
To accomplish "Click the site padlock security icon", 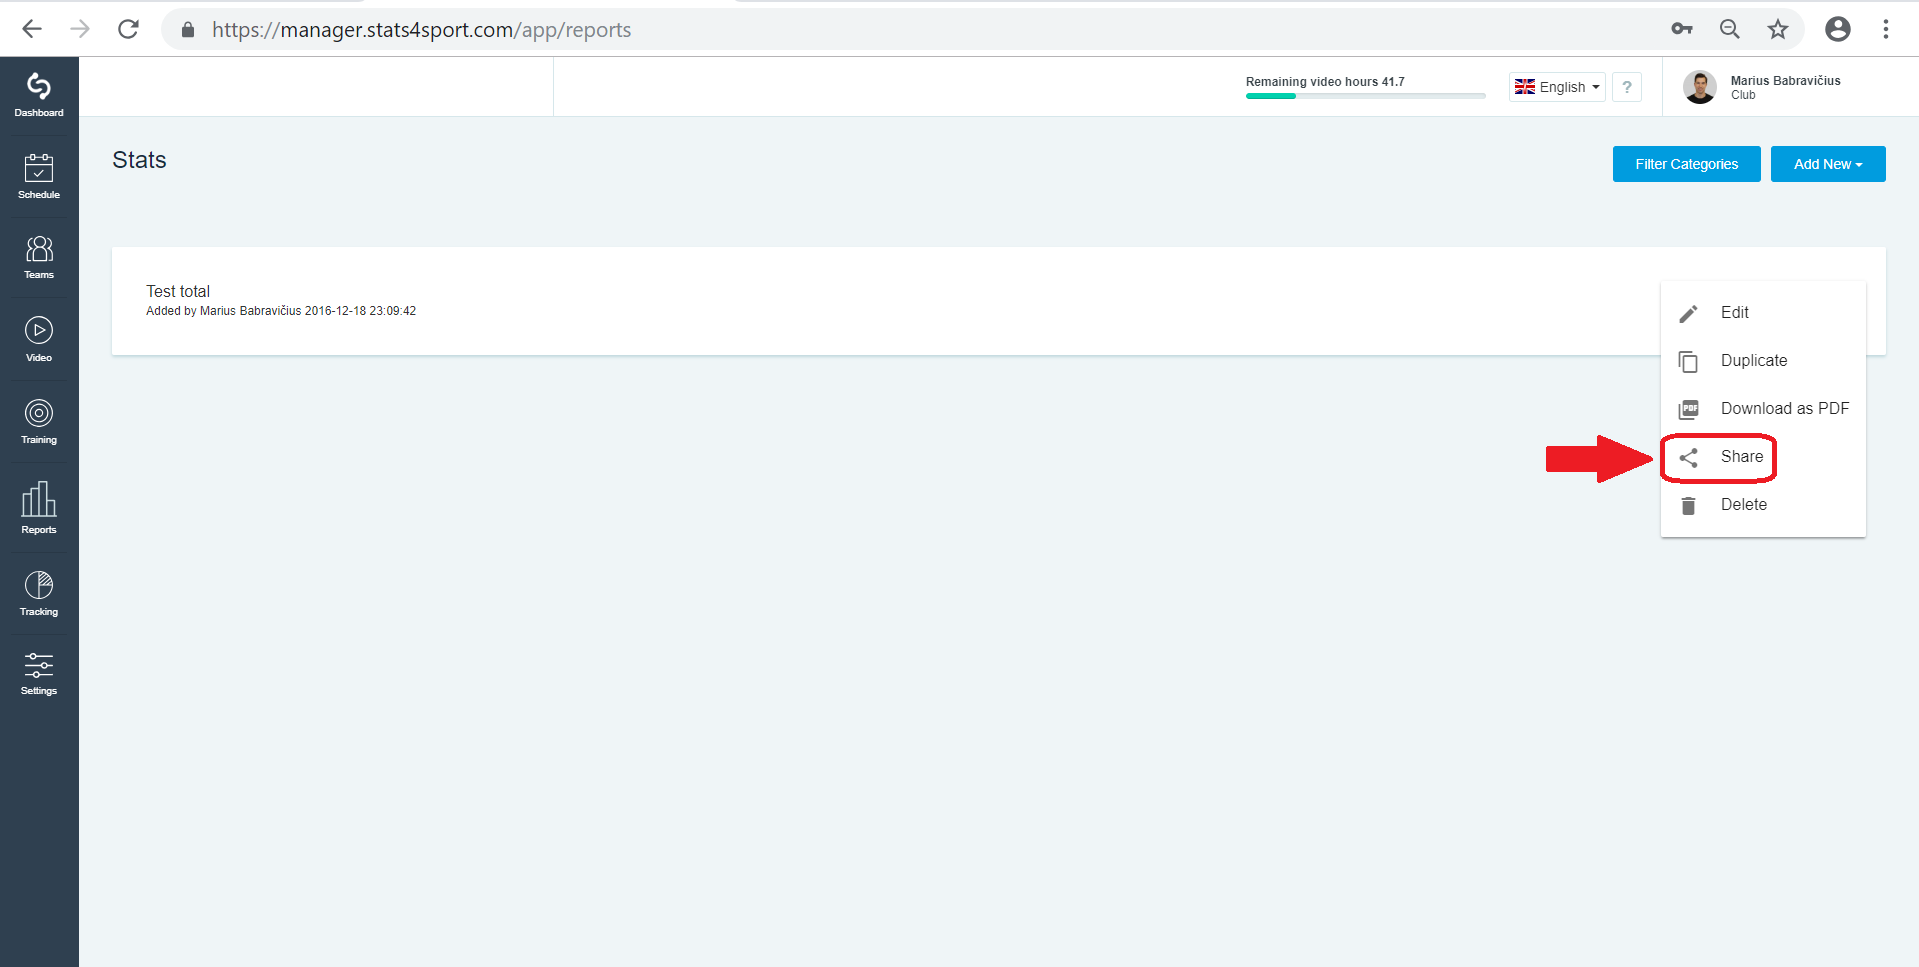I will (x=188, y=30).
